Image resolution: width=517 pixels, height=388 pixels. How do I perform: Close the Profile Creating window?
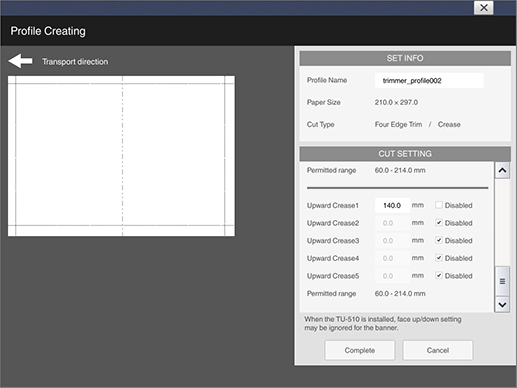(484, 7)
